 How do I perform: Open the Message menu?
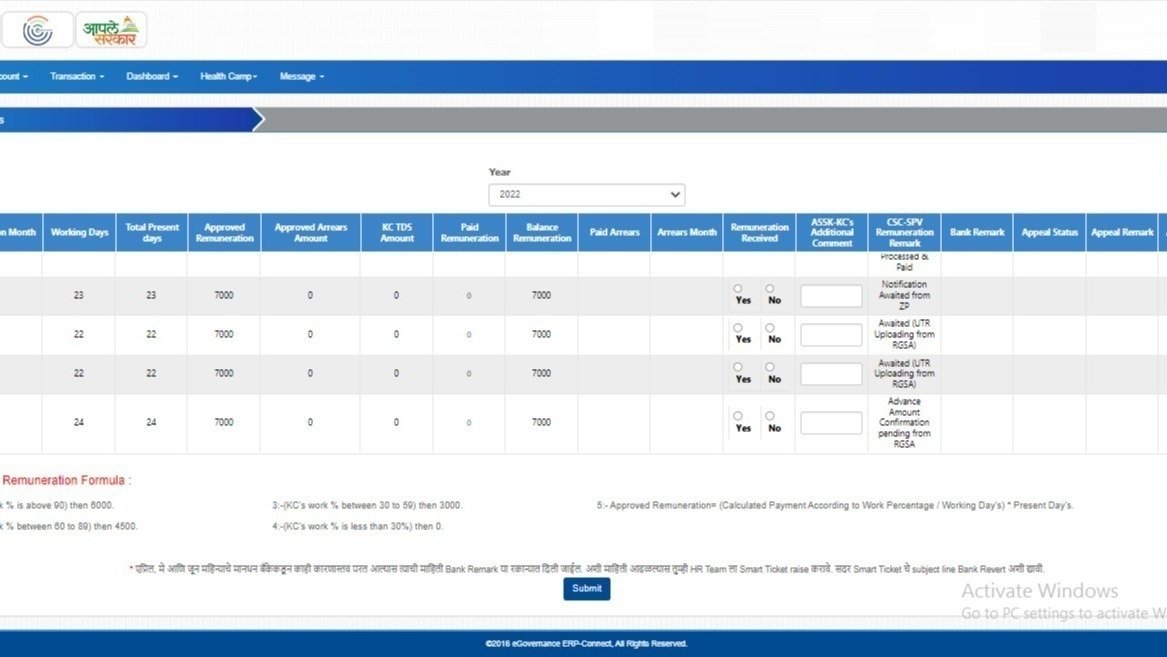click(x=299, y=76)
